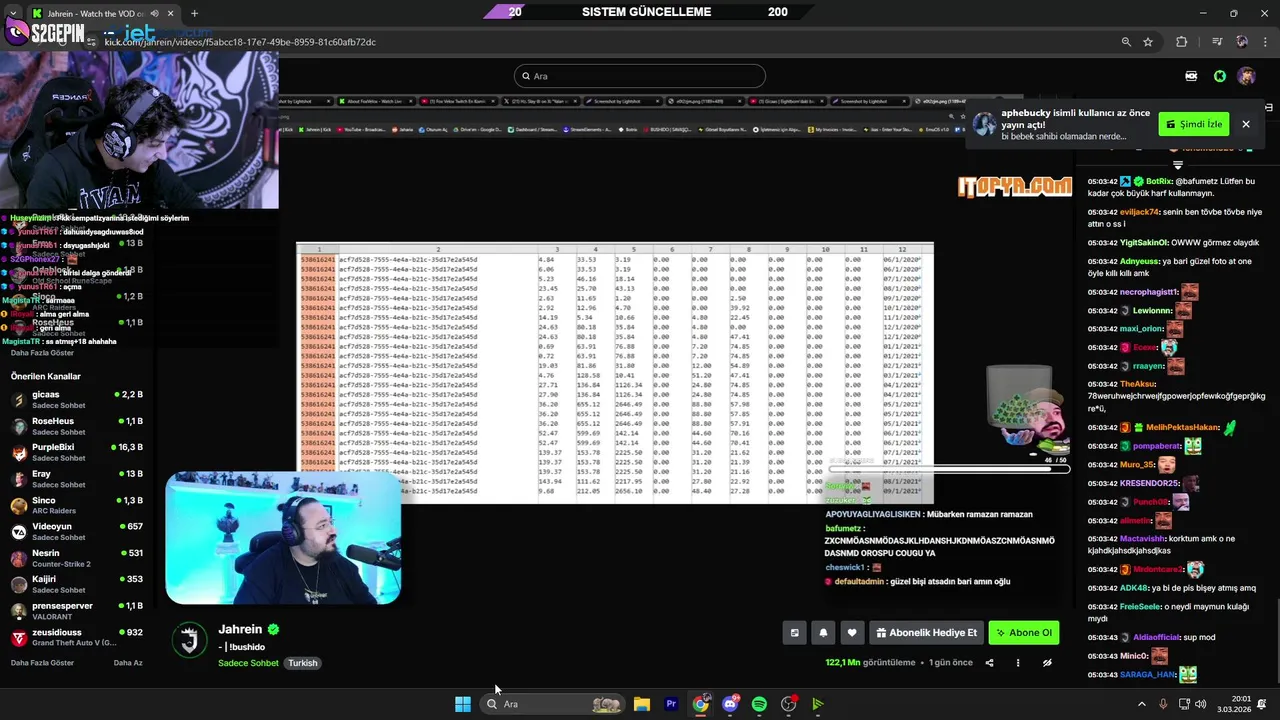The height and width of the screenshot is (720, 1280).
Task: Open the taskbar clock showing 20:01
Action: click(x=1233, y=704)
